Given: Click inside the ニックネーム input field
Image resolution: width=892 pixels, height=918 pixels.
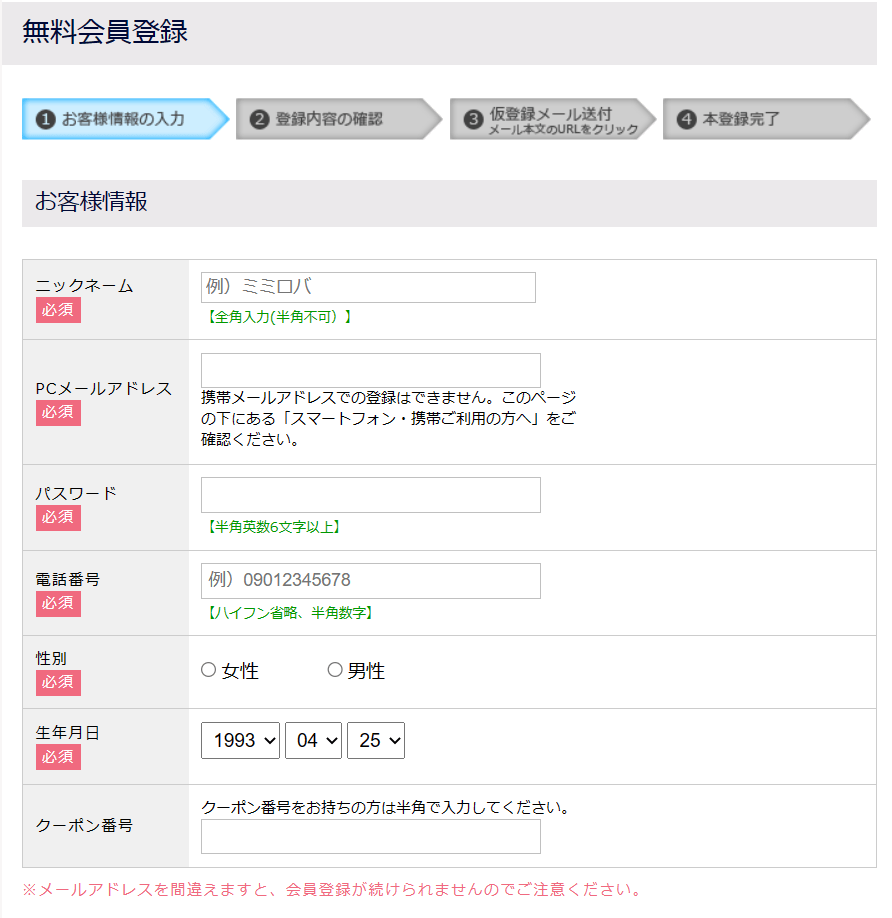Looking at the screenshot, I should [367, 287].
